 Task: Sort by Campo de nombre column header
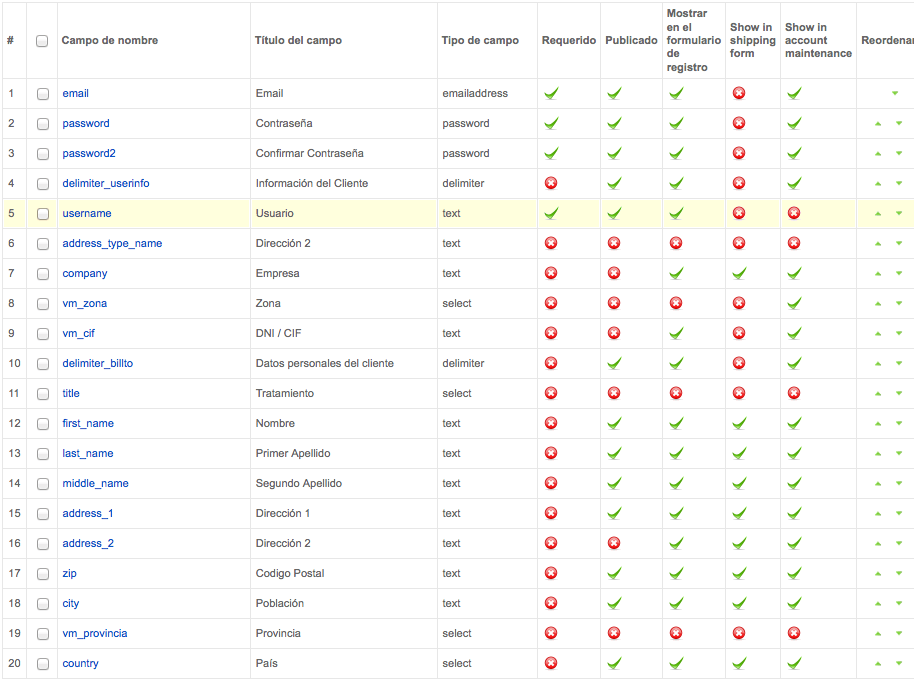pyautogui.click(x=110, y=40)
